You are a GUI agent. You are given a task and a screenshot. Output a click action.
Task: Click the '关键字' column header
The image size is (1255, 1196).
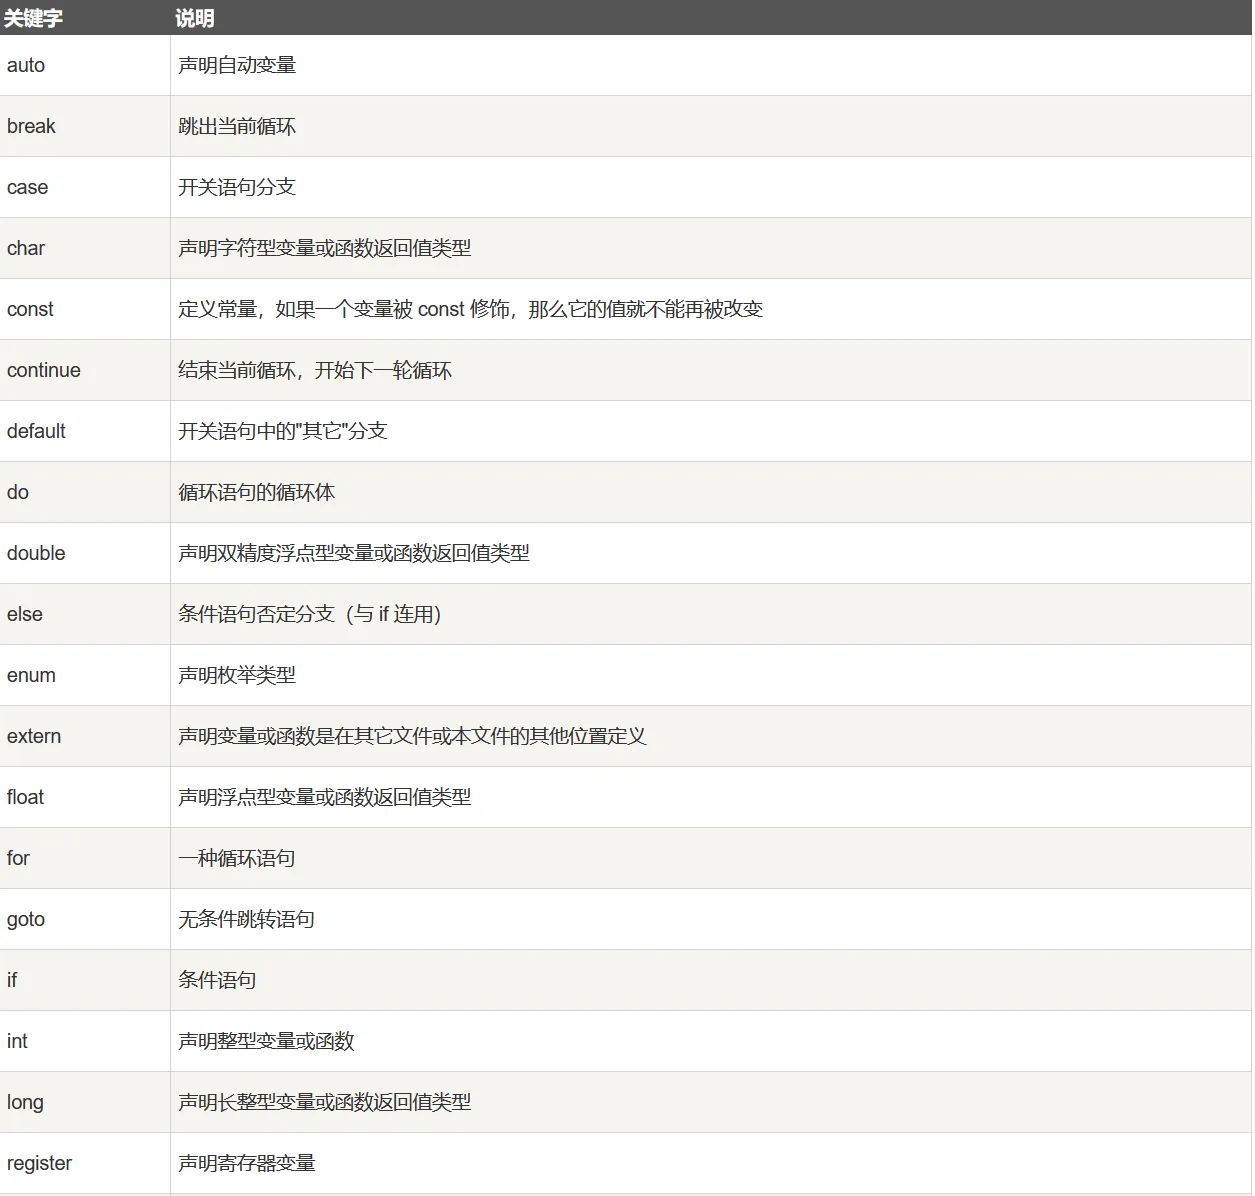(33, 18)
